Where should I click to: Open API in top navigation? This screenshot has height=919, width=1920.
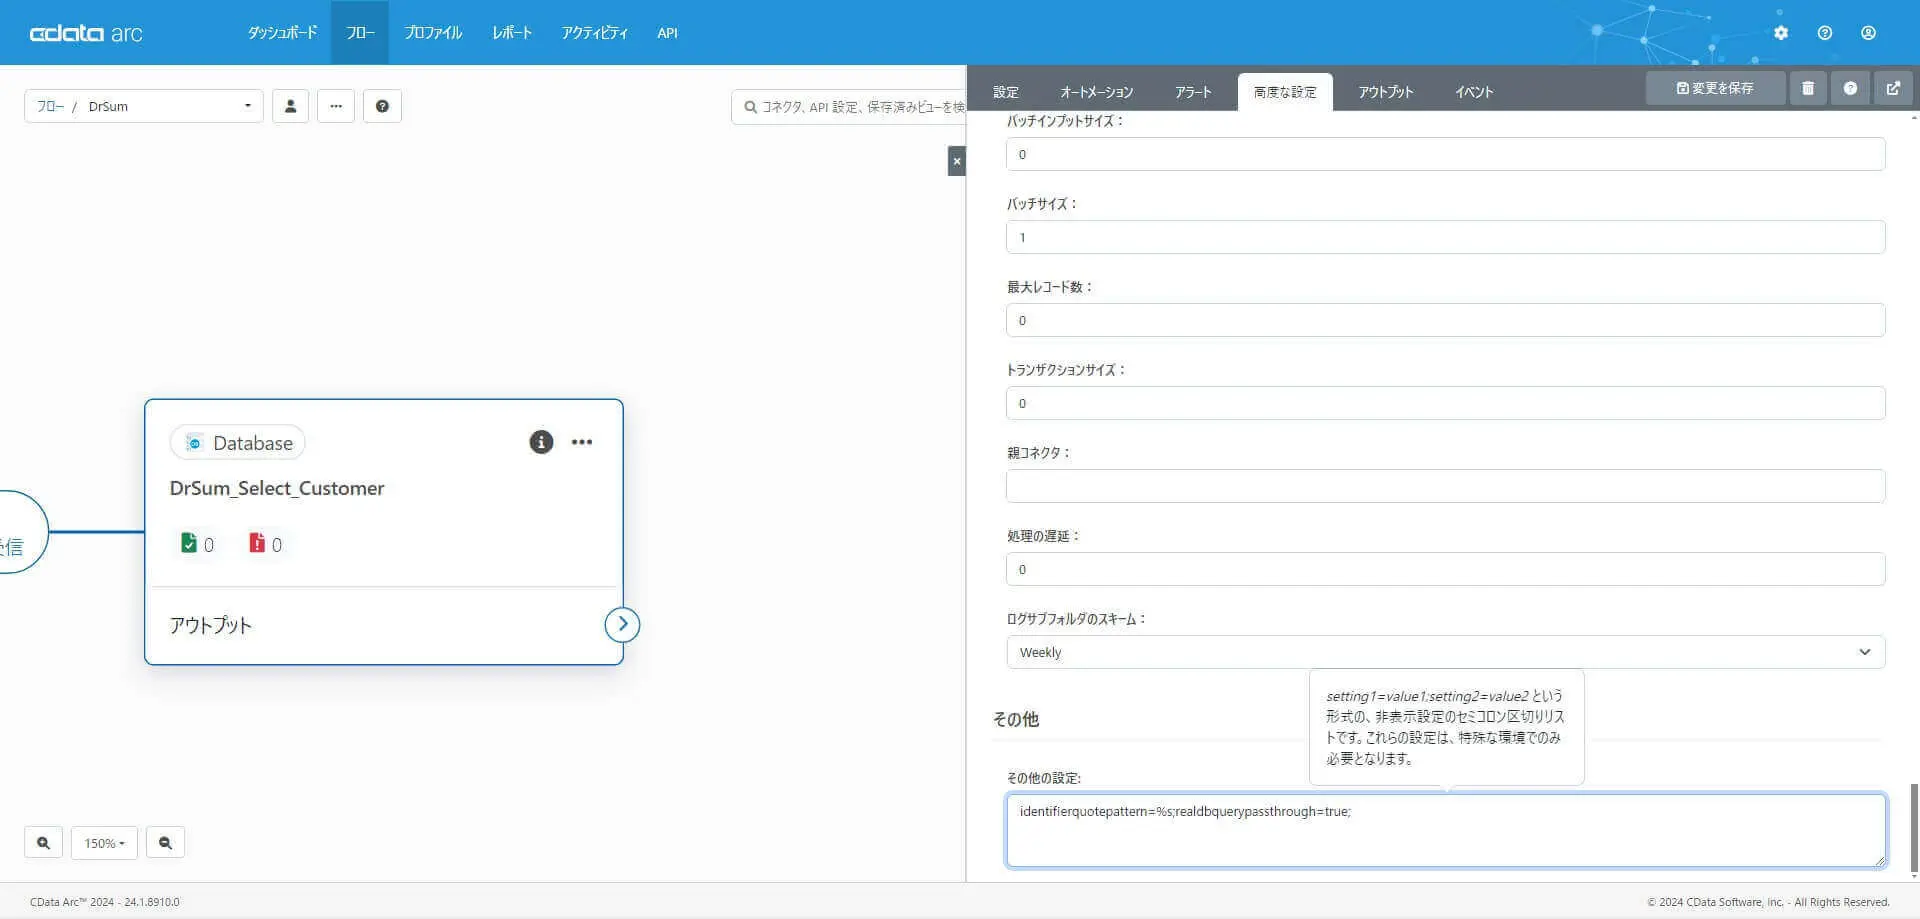tap(668, 33)
